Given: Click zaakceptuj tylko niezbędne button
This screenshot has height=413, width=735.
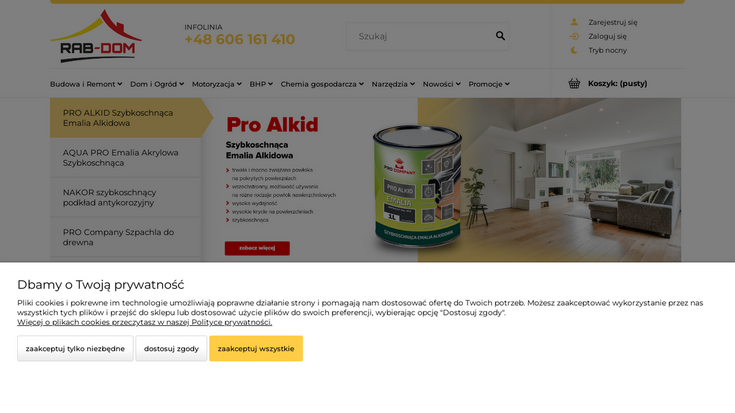Looking at the screenshot, I should (x=75, y=348).
